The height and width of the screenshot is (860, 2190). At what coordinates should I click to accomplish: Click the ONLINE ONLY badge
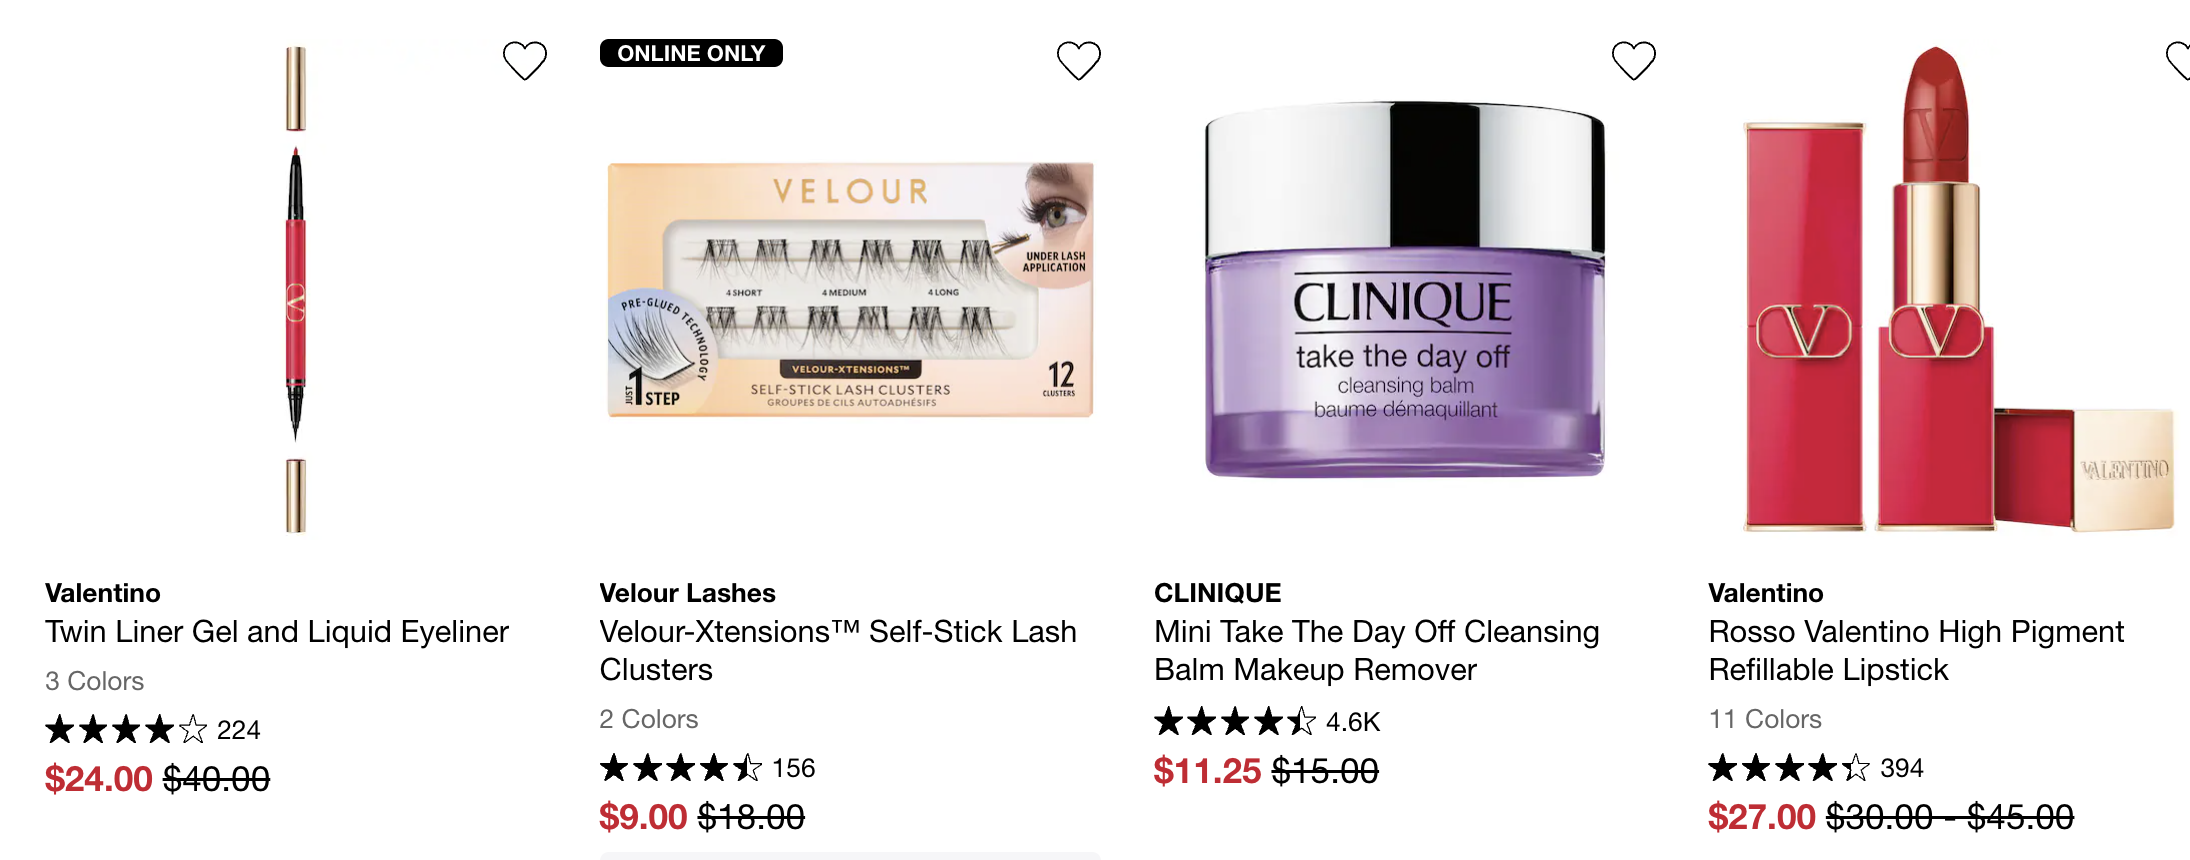click(691, 53)
